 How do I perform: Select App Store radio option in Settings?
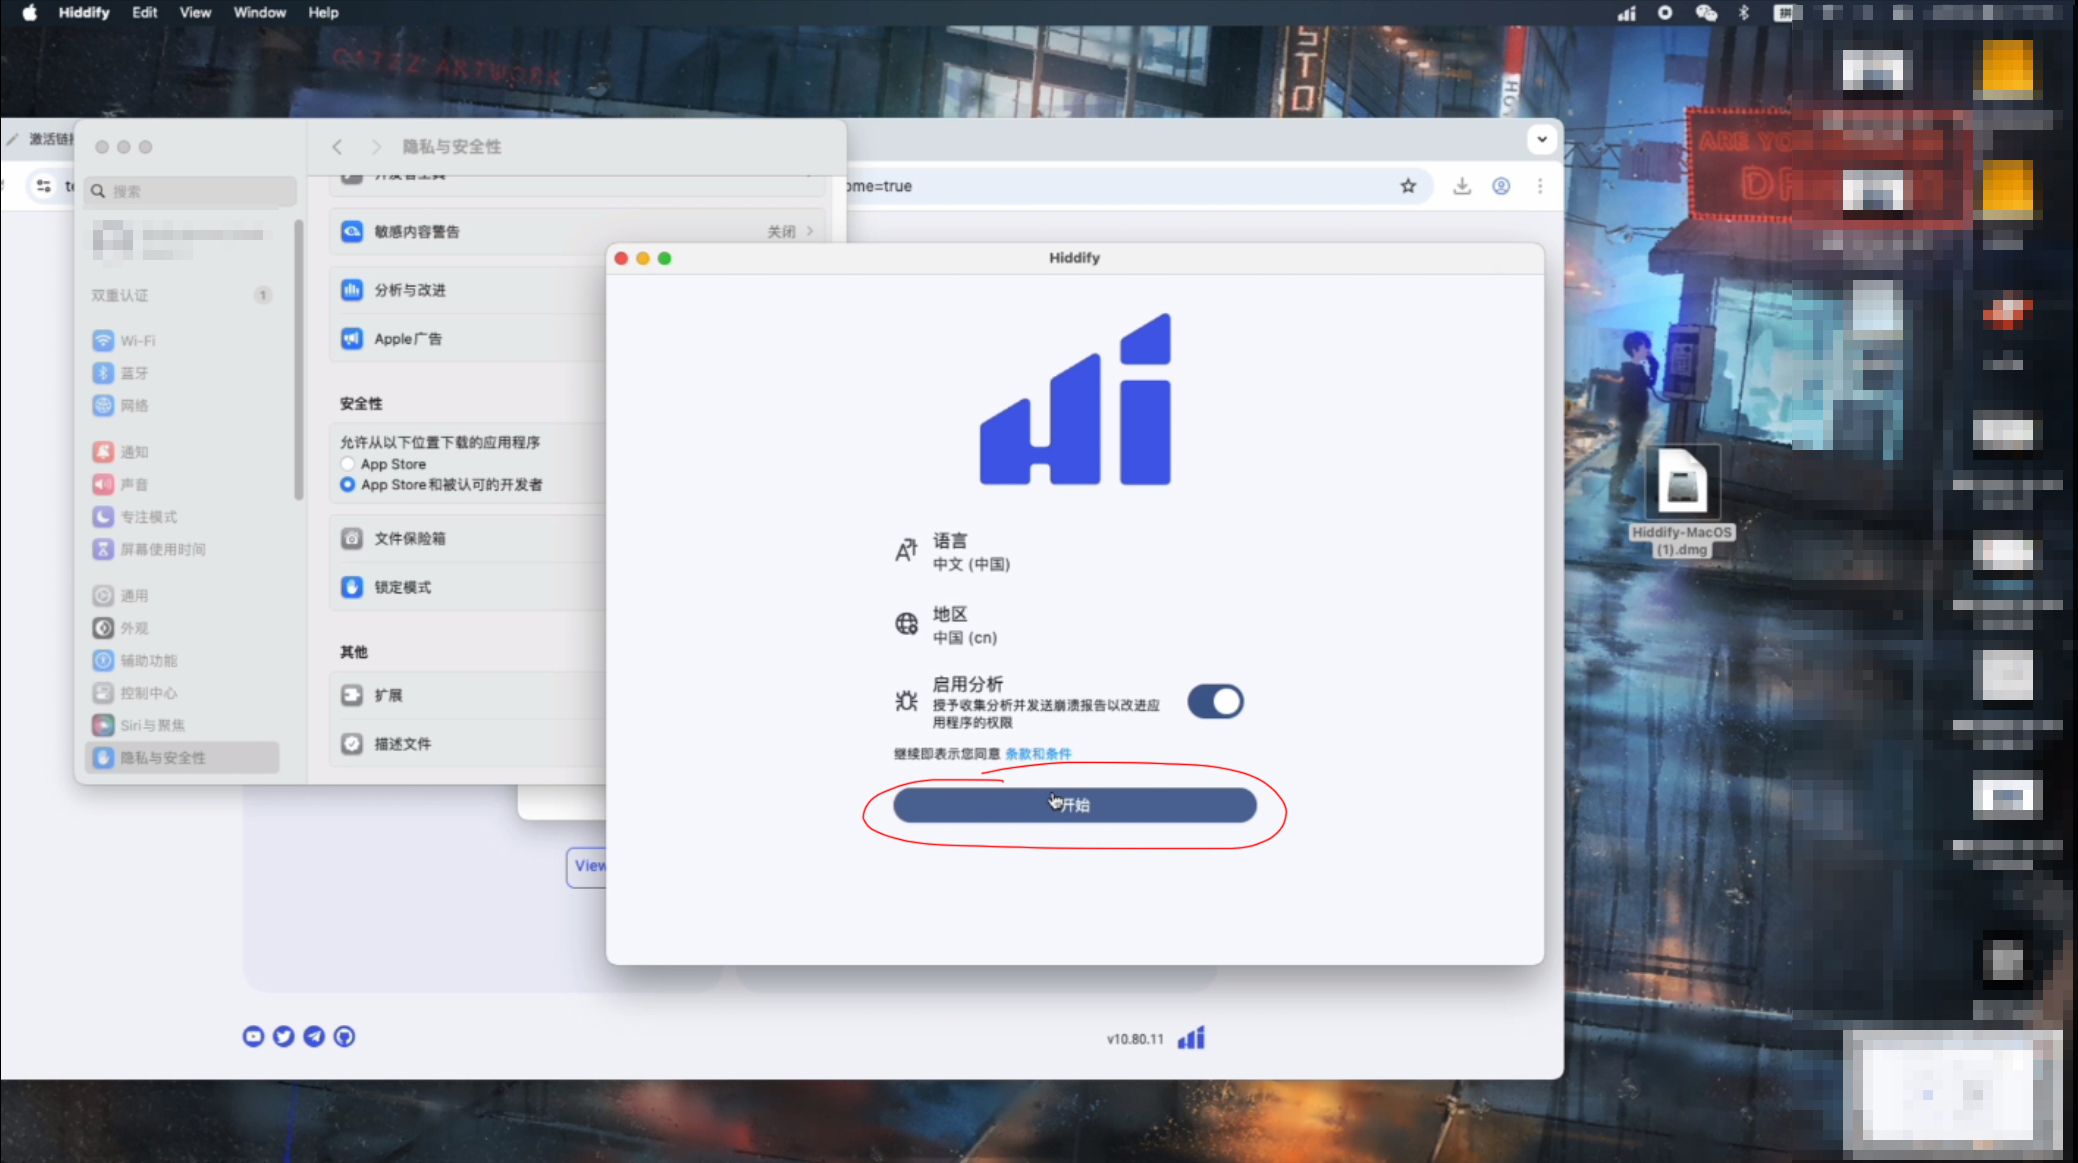[347, 464]
